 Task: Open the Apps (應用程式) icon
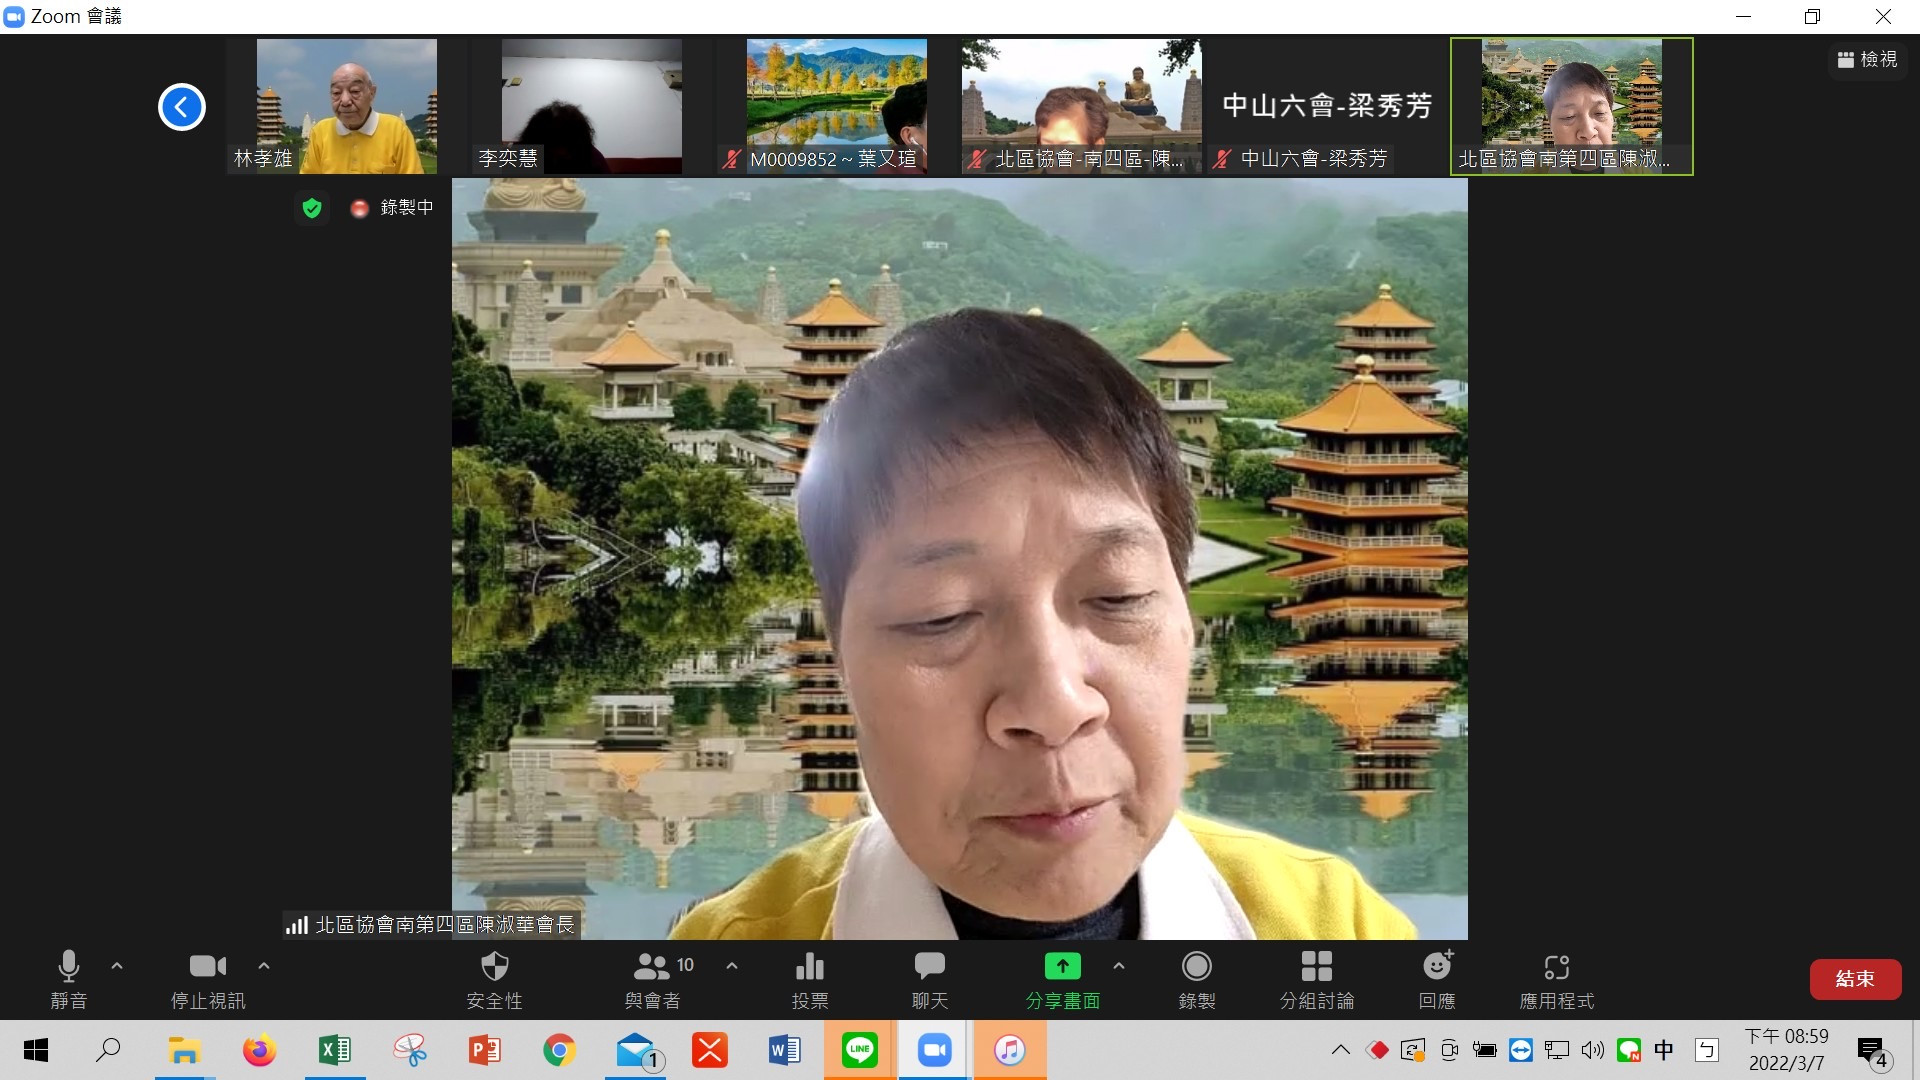click(1556, 967)
